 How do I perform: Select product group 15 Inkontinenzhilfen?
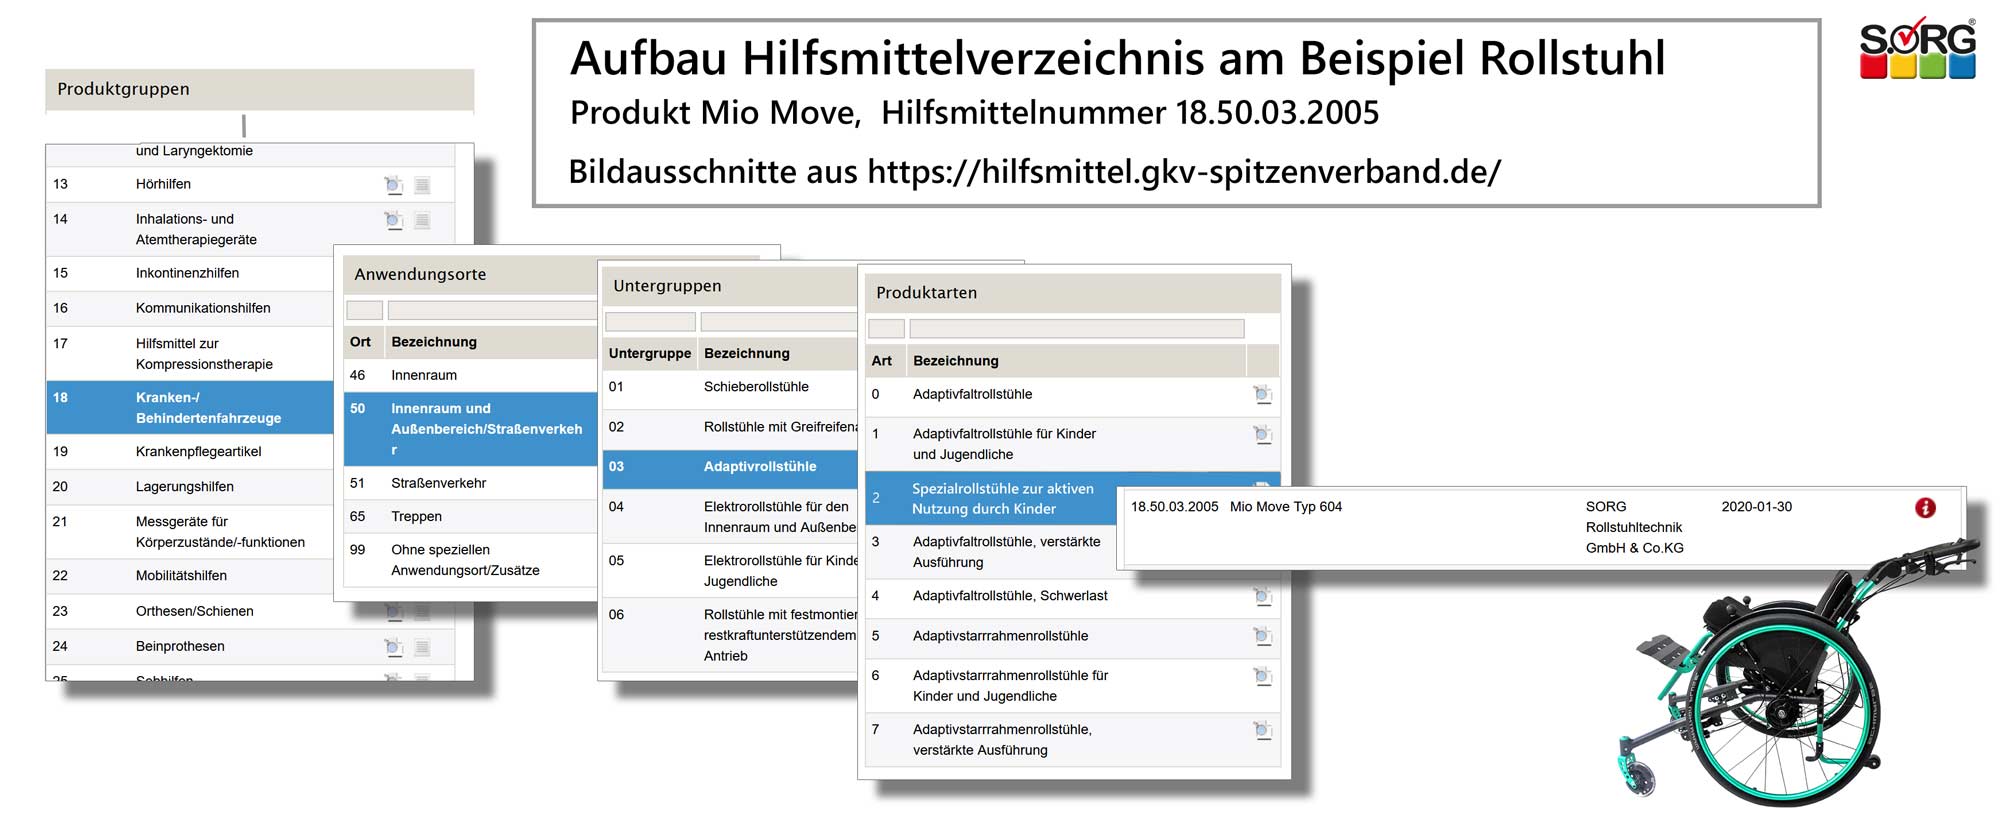click(190, 274)
